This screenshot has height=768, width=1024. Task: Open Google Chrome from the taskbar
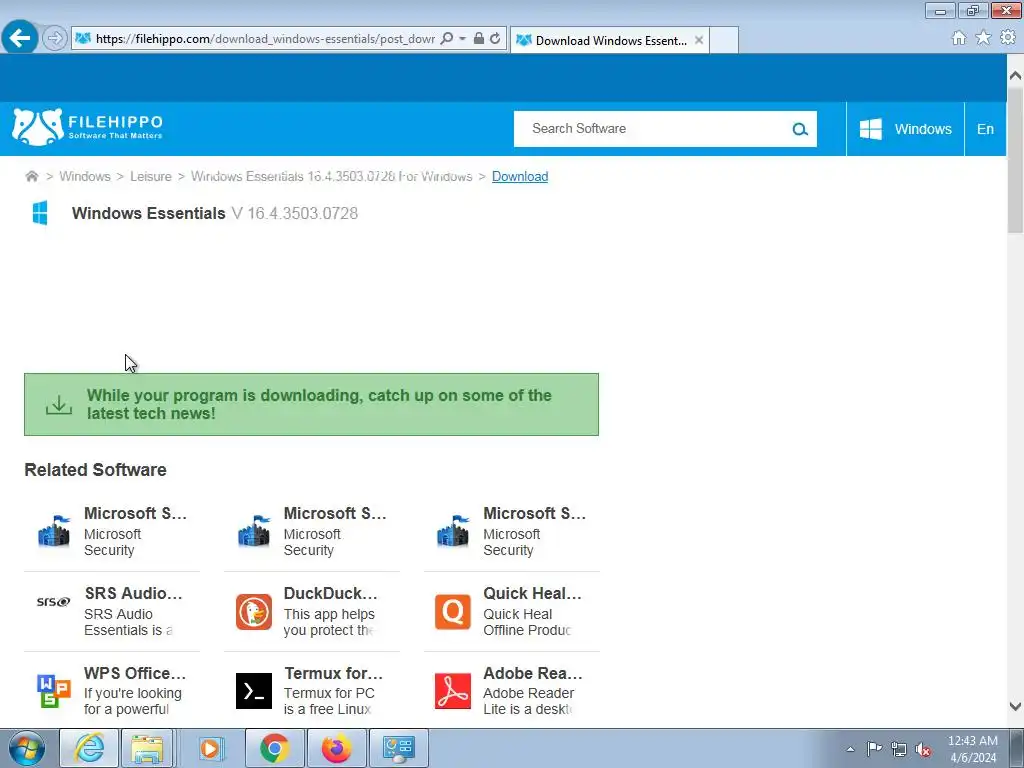274,748
